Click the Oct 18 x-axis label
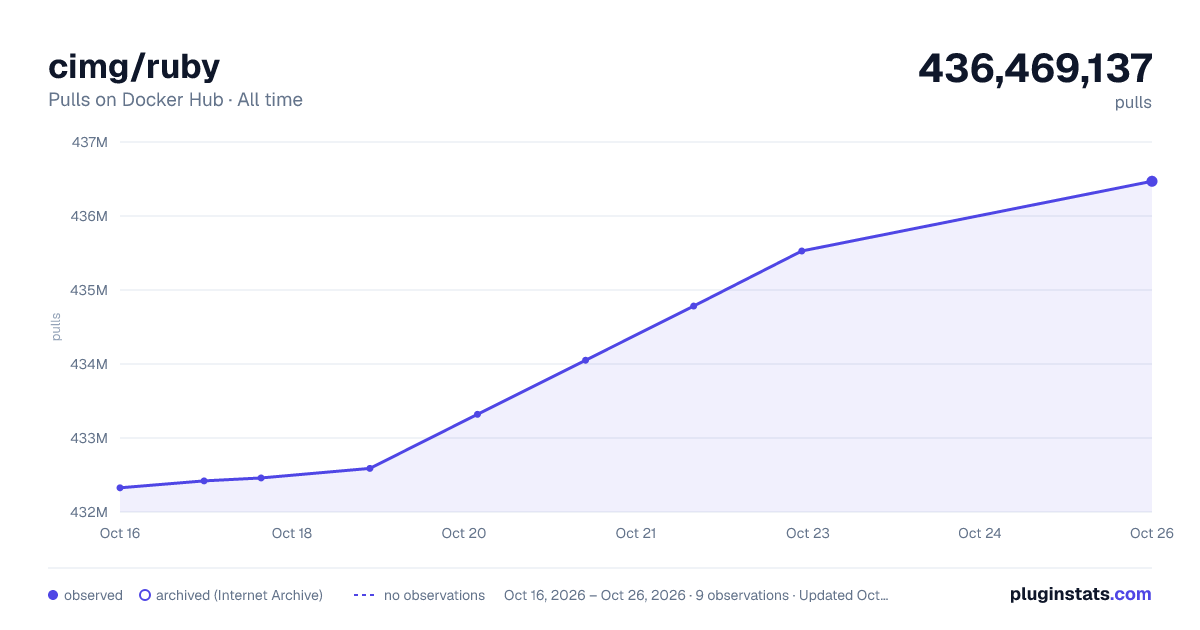Viewport: 1200px width, 630px height. [x=292, y=533]
